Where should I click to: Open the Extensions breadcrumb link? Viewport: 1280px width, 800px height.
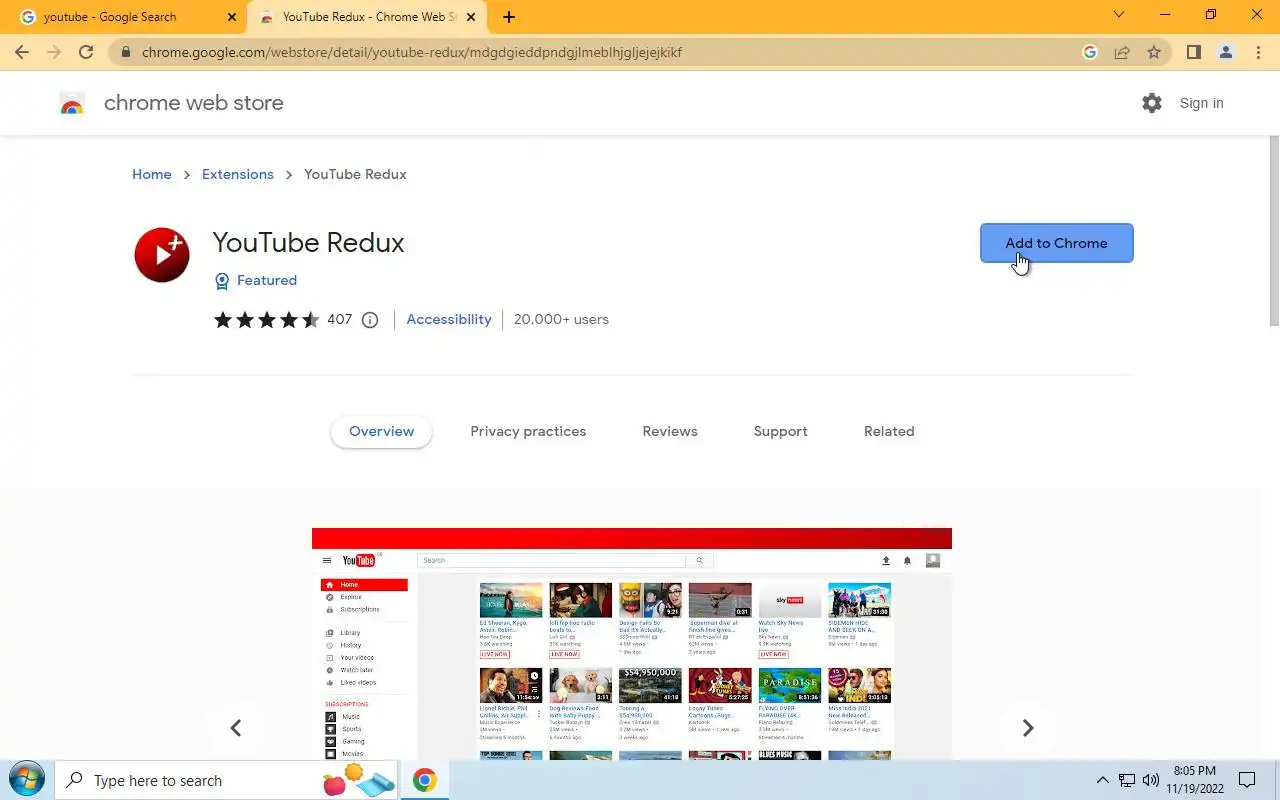tap(238, 174)
